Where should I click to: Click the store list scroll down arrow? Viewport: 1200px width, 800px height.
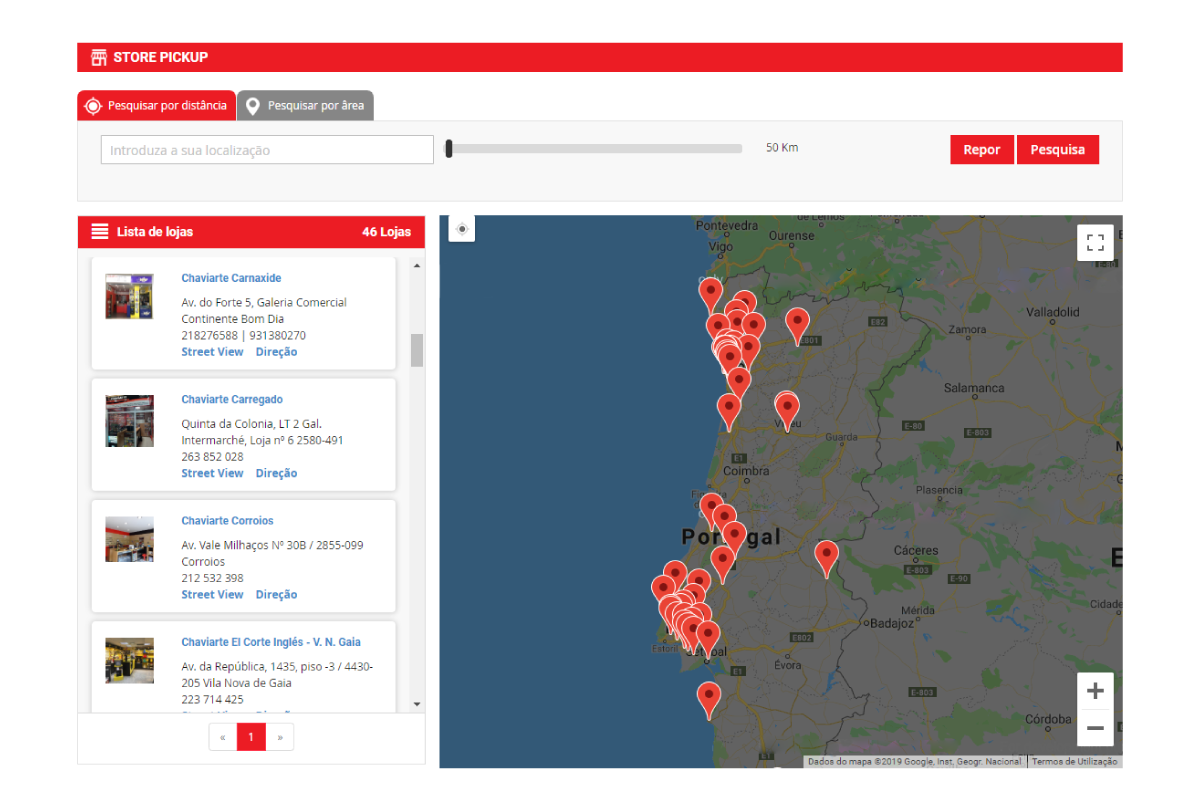[417, 704]
